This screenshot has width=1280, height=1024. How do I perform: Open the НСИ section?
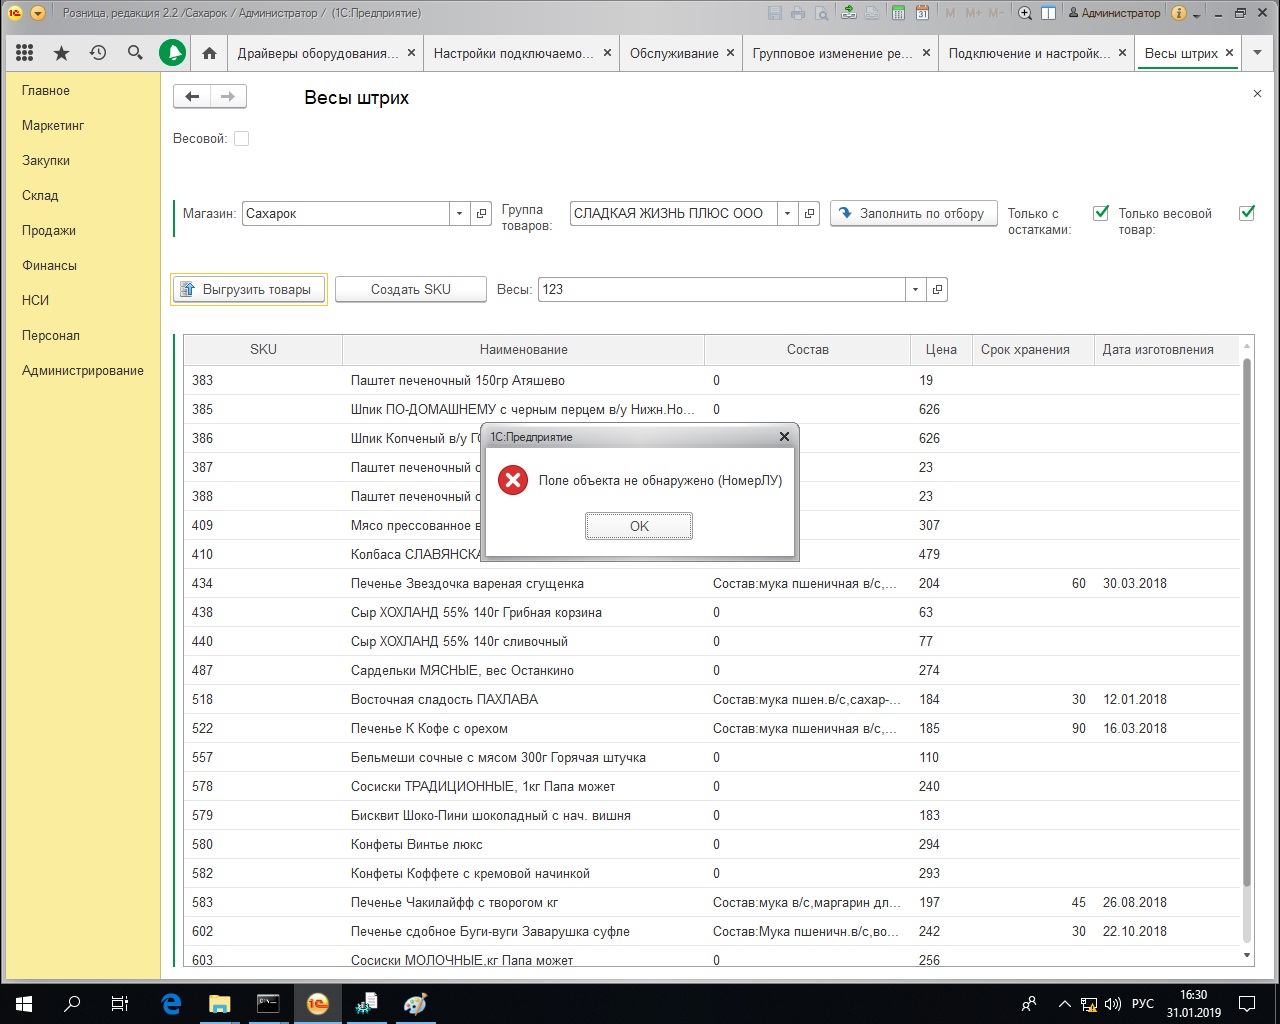click(35, 300)
